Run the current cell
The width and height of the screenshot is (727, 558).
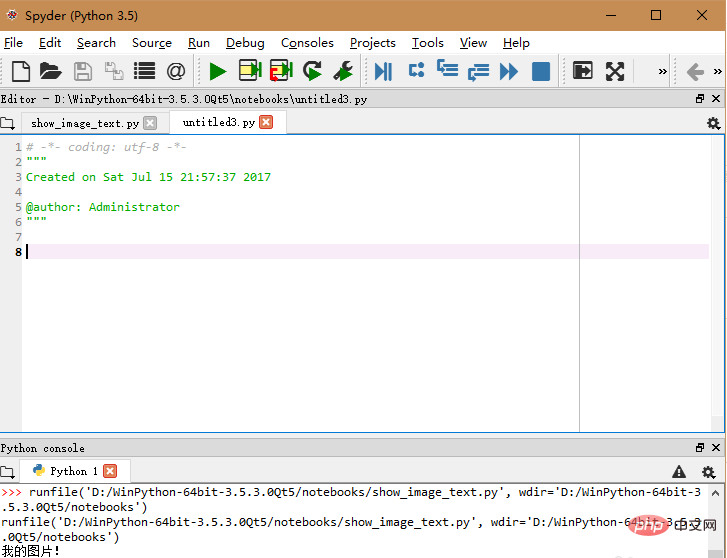pyautogui.click(x=250, y=71)
